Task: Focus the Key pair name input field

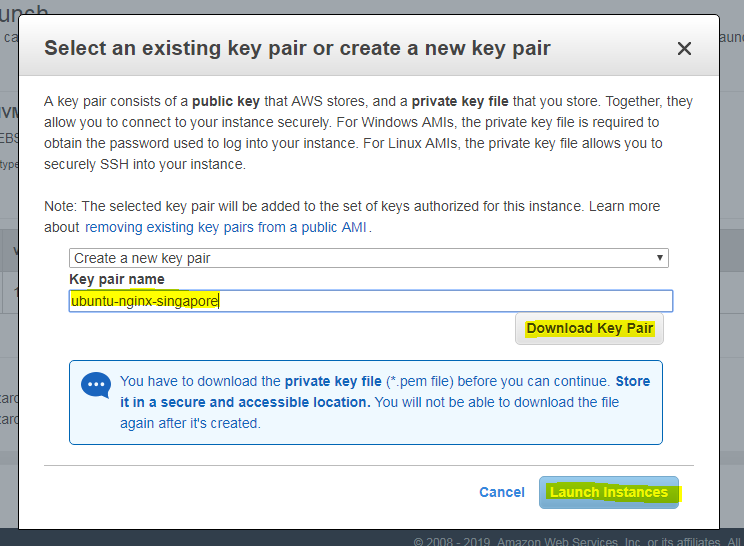Action: click(x=371, y=301)
